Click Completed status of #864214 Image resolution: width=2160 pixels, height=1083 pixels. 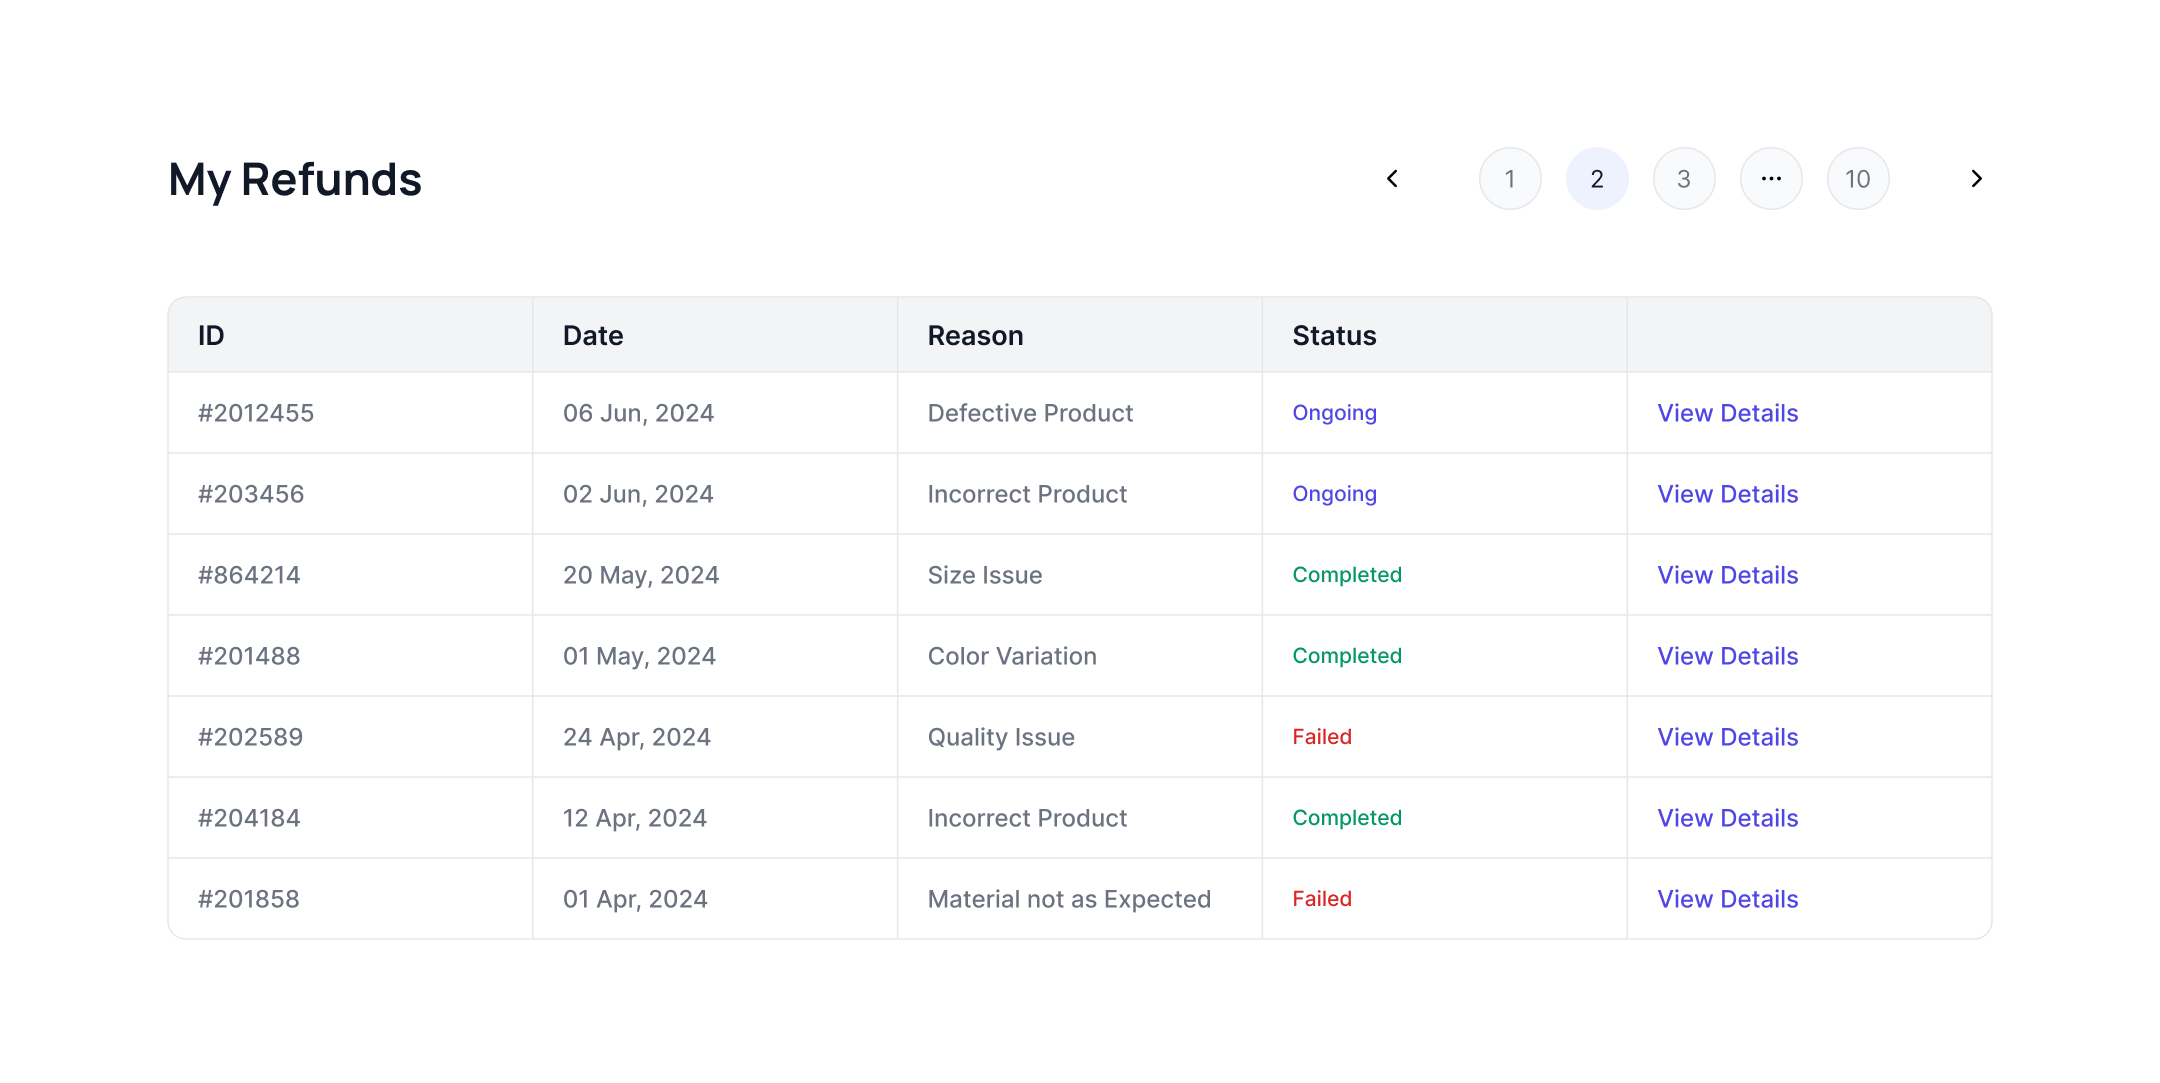1347,575
